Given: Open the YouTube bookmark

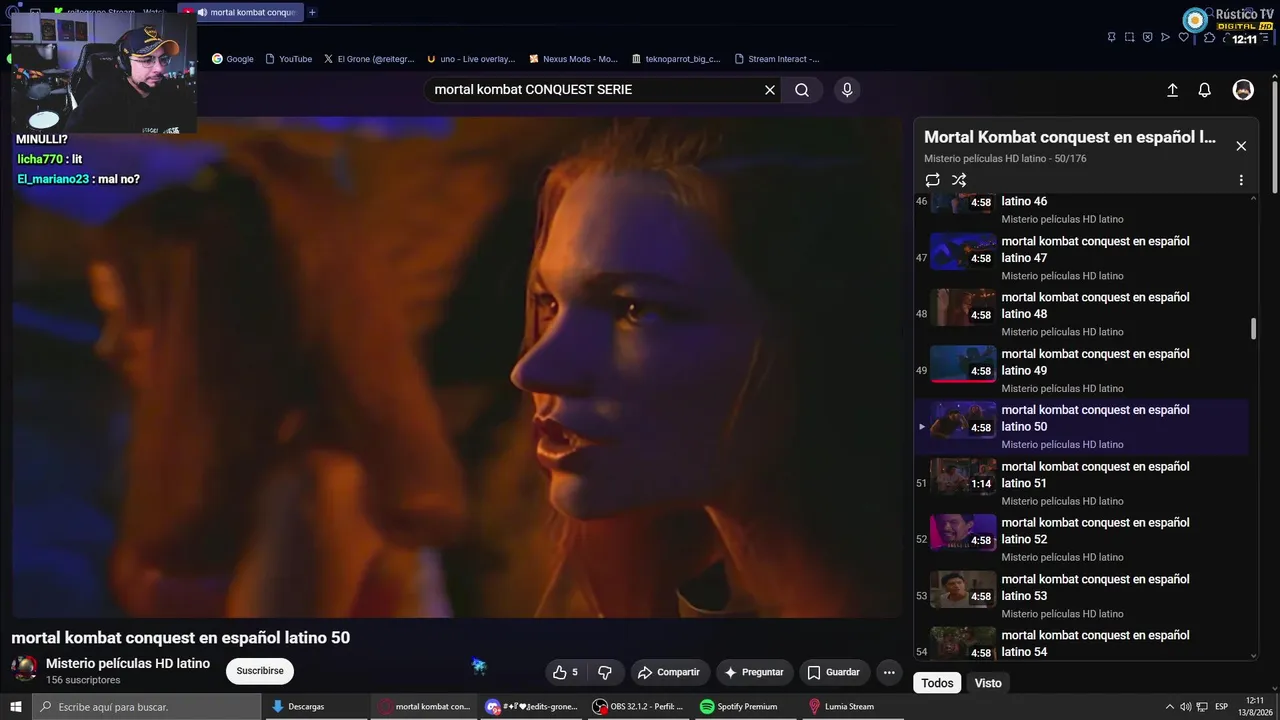Looking at the screenshot, I should click(288, 59).
